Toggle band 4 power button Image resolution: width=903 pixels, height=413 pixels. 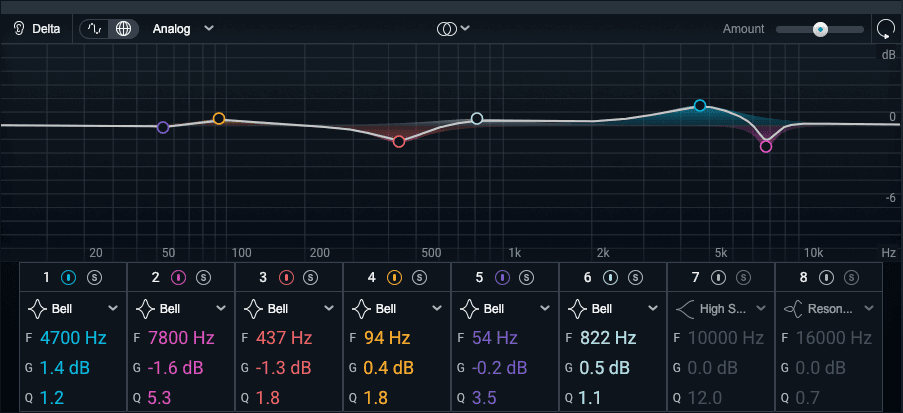point(394,278)
